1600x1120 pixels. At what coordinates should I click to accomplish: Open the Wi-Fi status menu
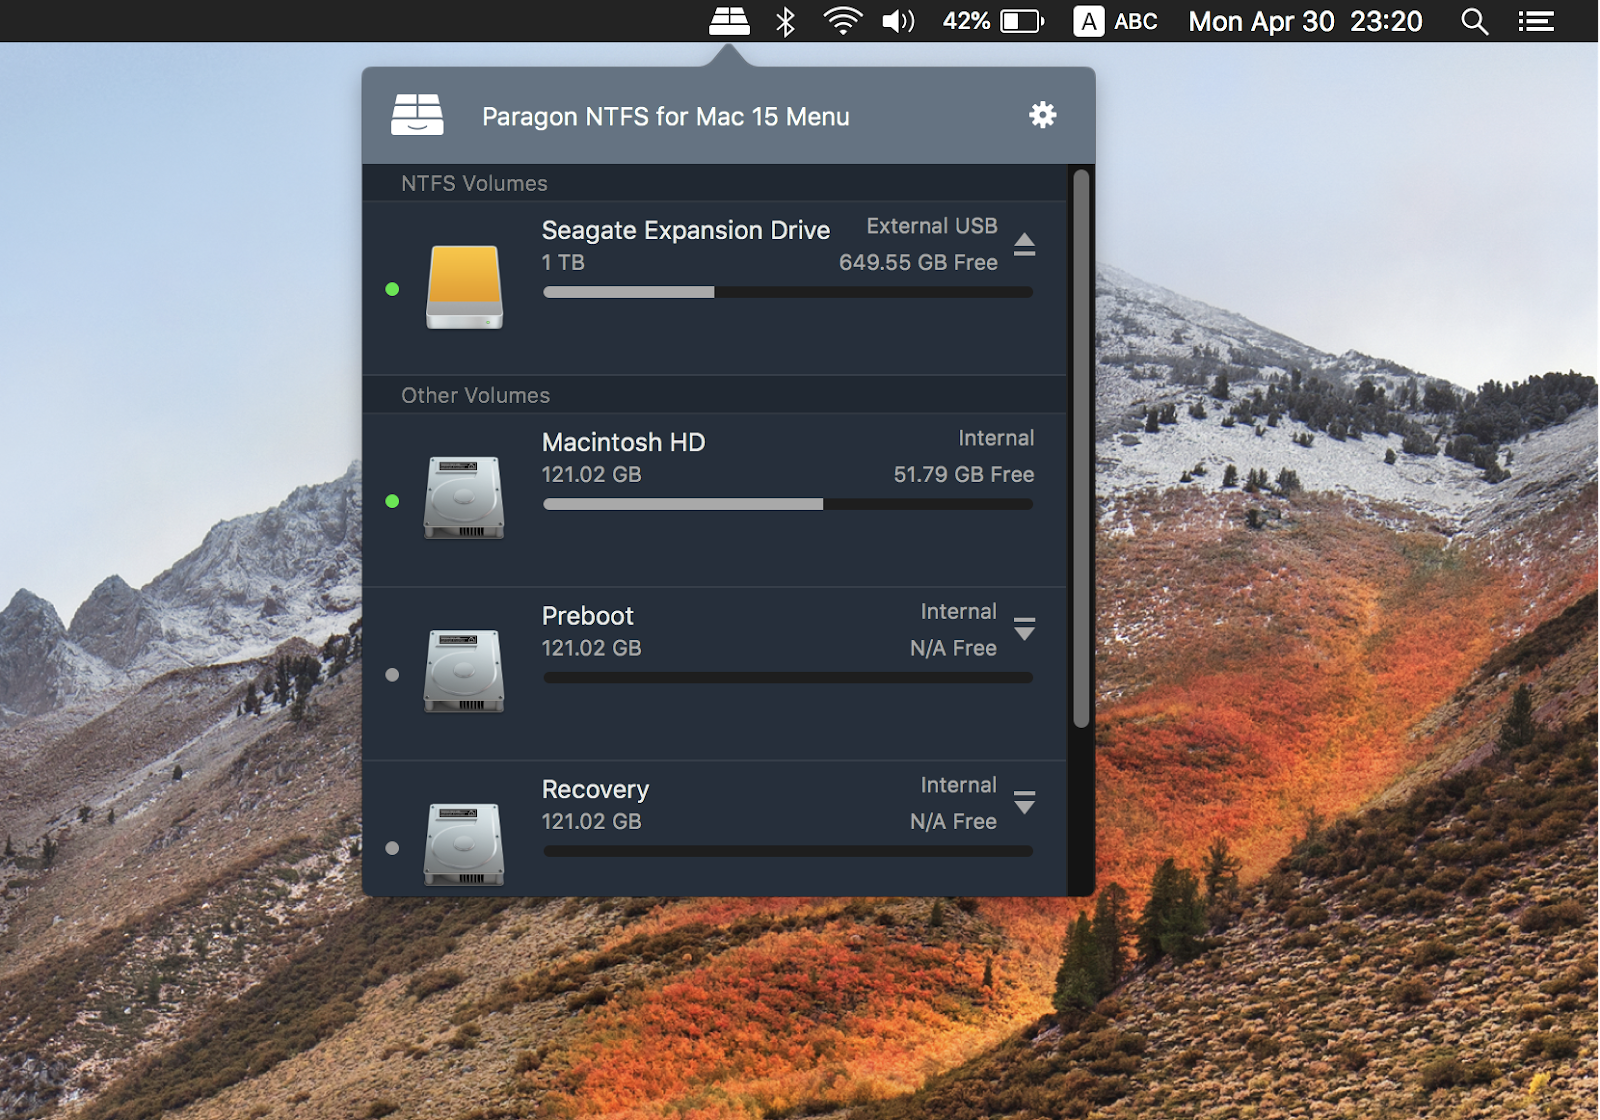843,21
